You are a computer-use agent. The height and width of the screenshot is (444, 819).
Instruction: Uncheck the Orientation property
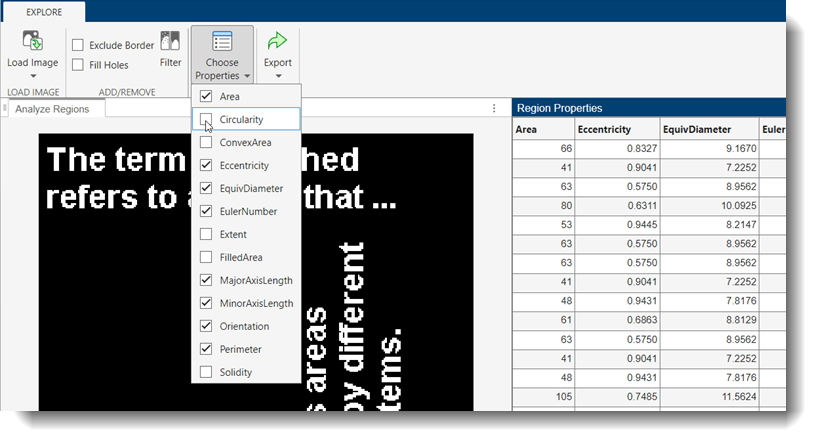point(206,326)
